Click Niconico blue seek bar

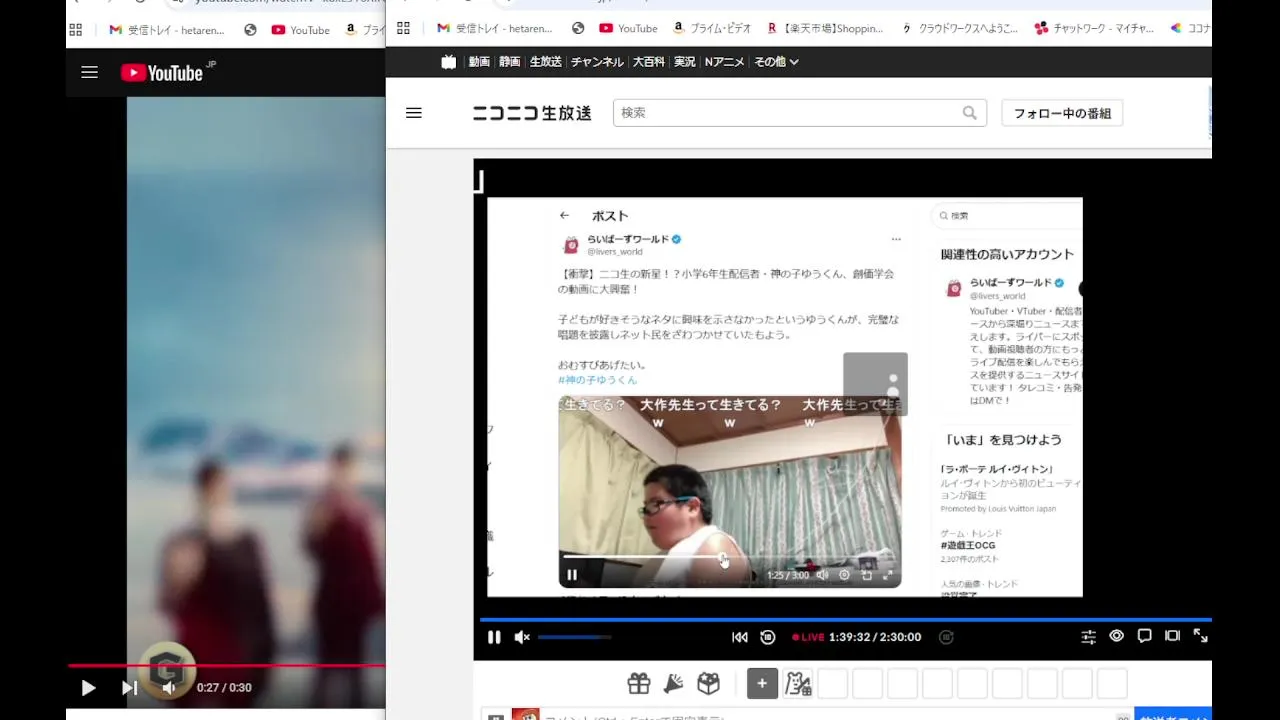(x=845, y=620)
